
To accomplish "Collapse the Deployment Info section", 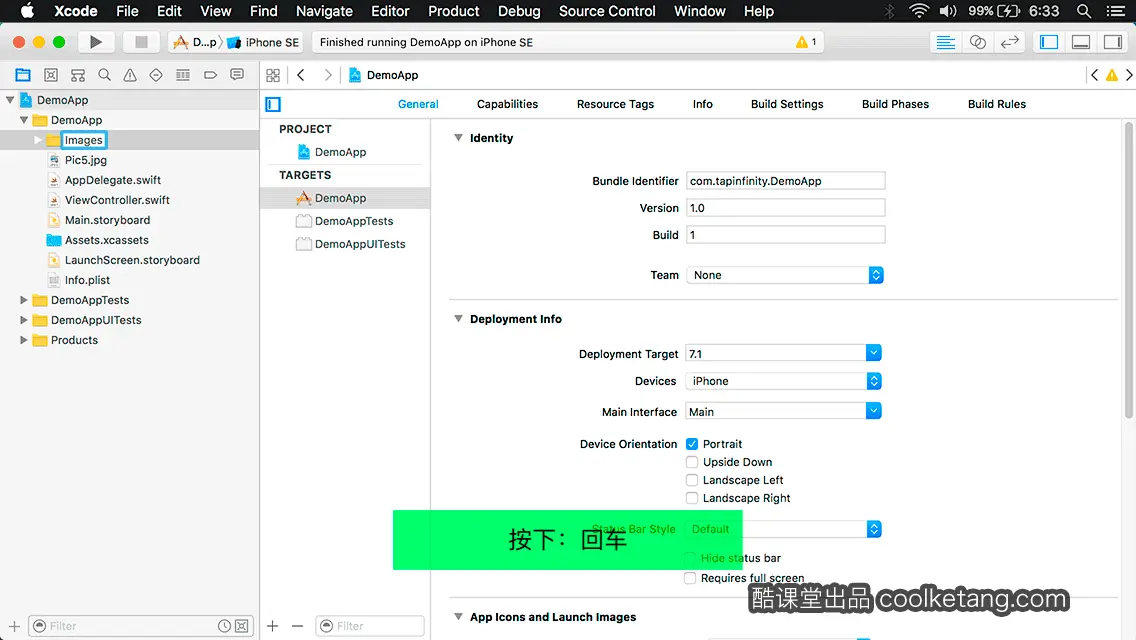I will tap(458, 318).
